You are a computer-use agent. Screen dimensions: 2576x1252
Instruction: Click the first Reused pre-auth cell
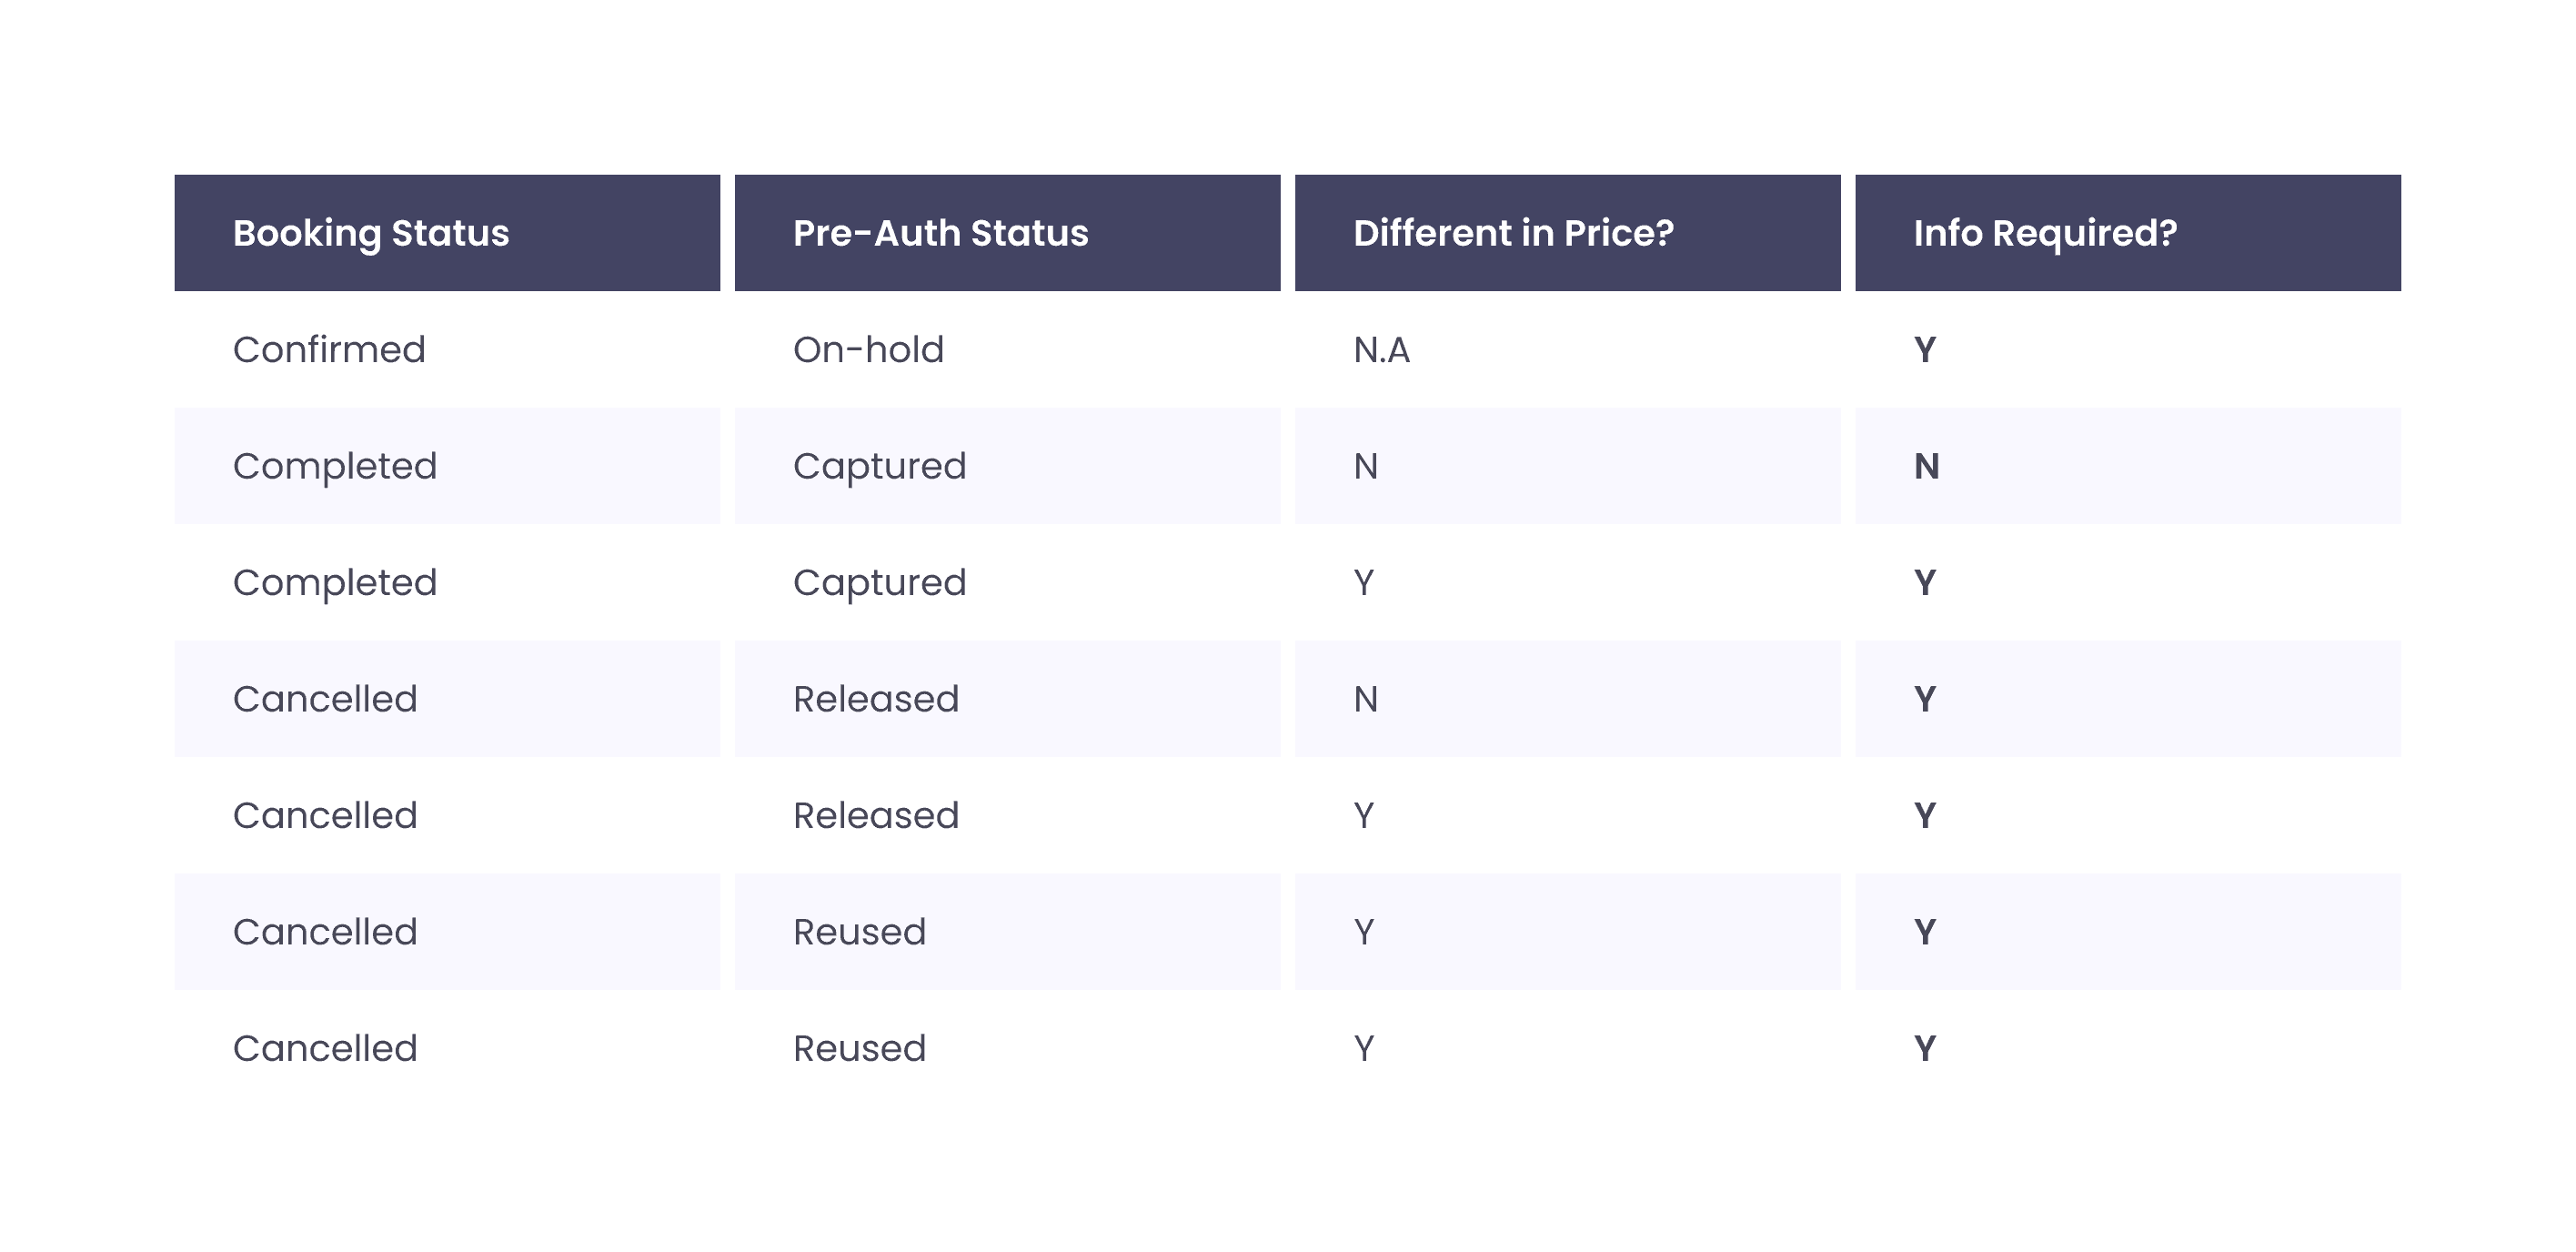pos(859,932)
